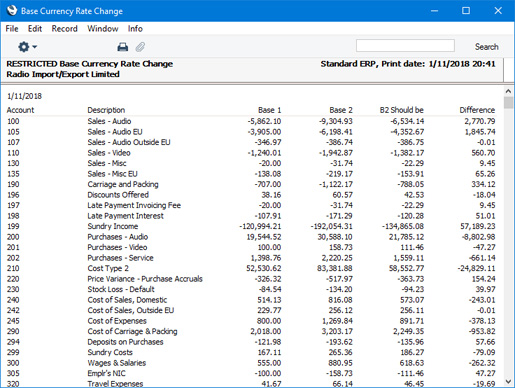515x388 pixels.
Task: Click the application logo in the title bar
Action: point(11,10)
